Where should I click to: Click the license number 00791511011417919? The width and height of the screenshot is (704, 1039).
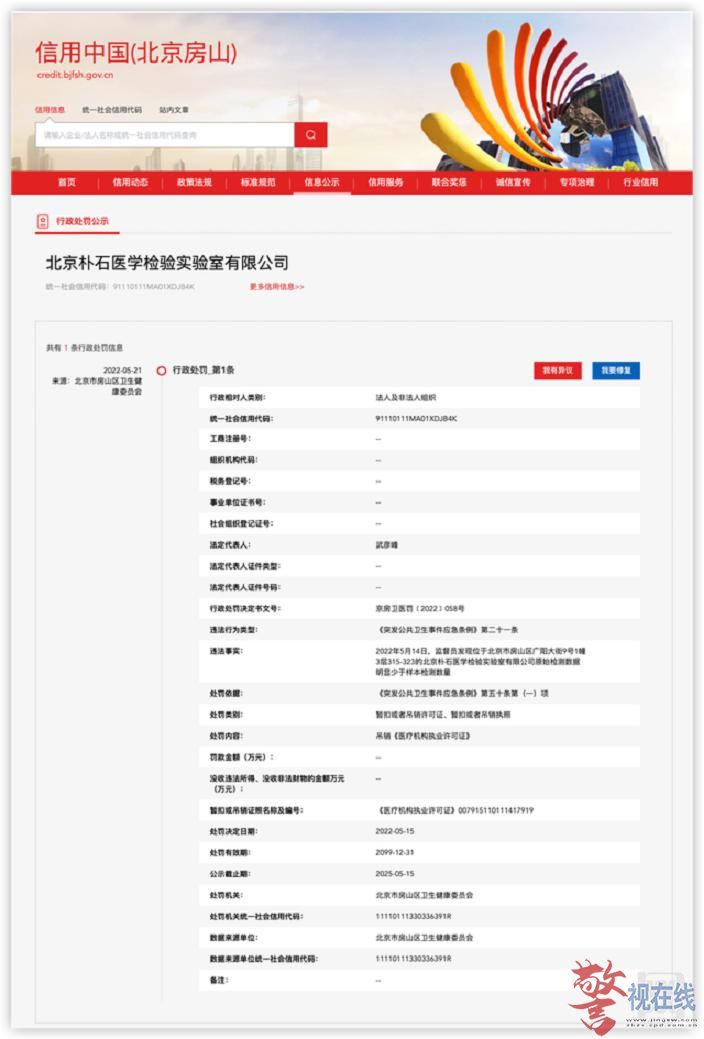click(496, 810)
